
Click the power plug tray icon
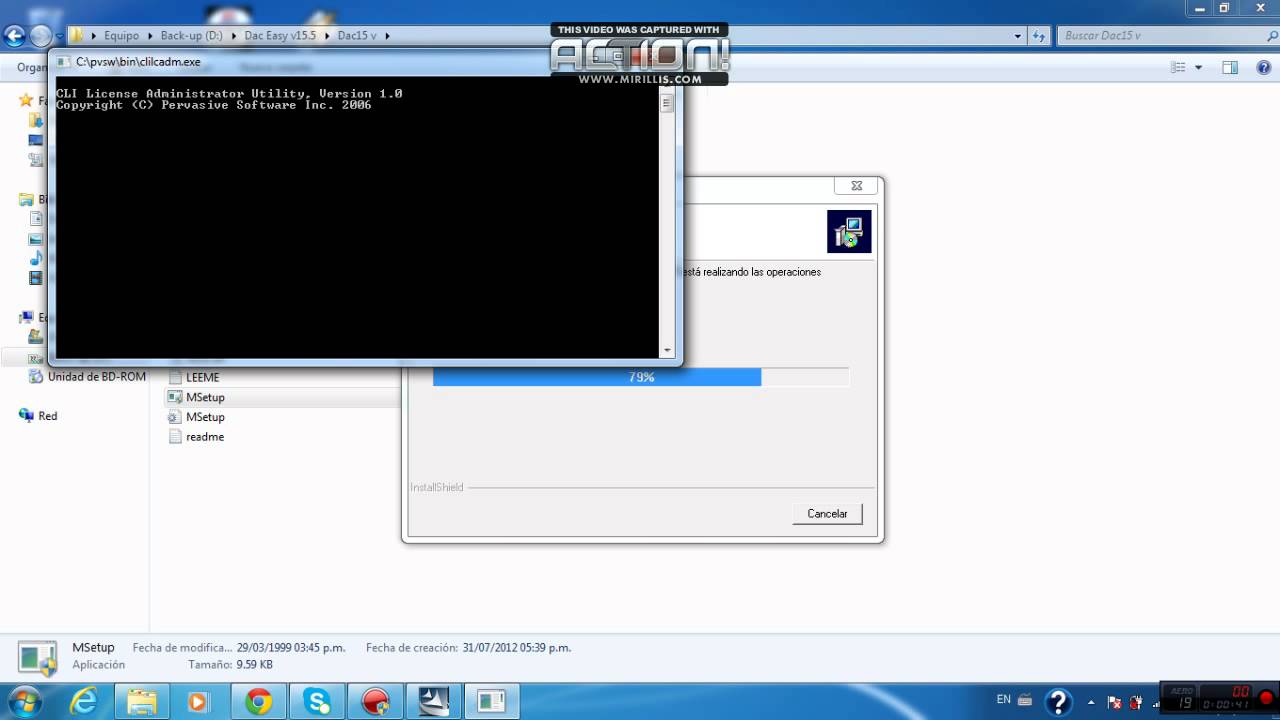point(1136,702)
